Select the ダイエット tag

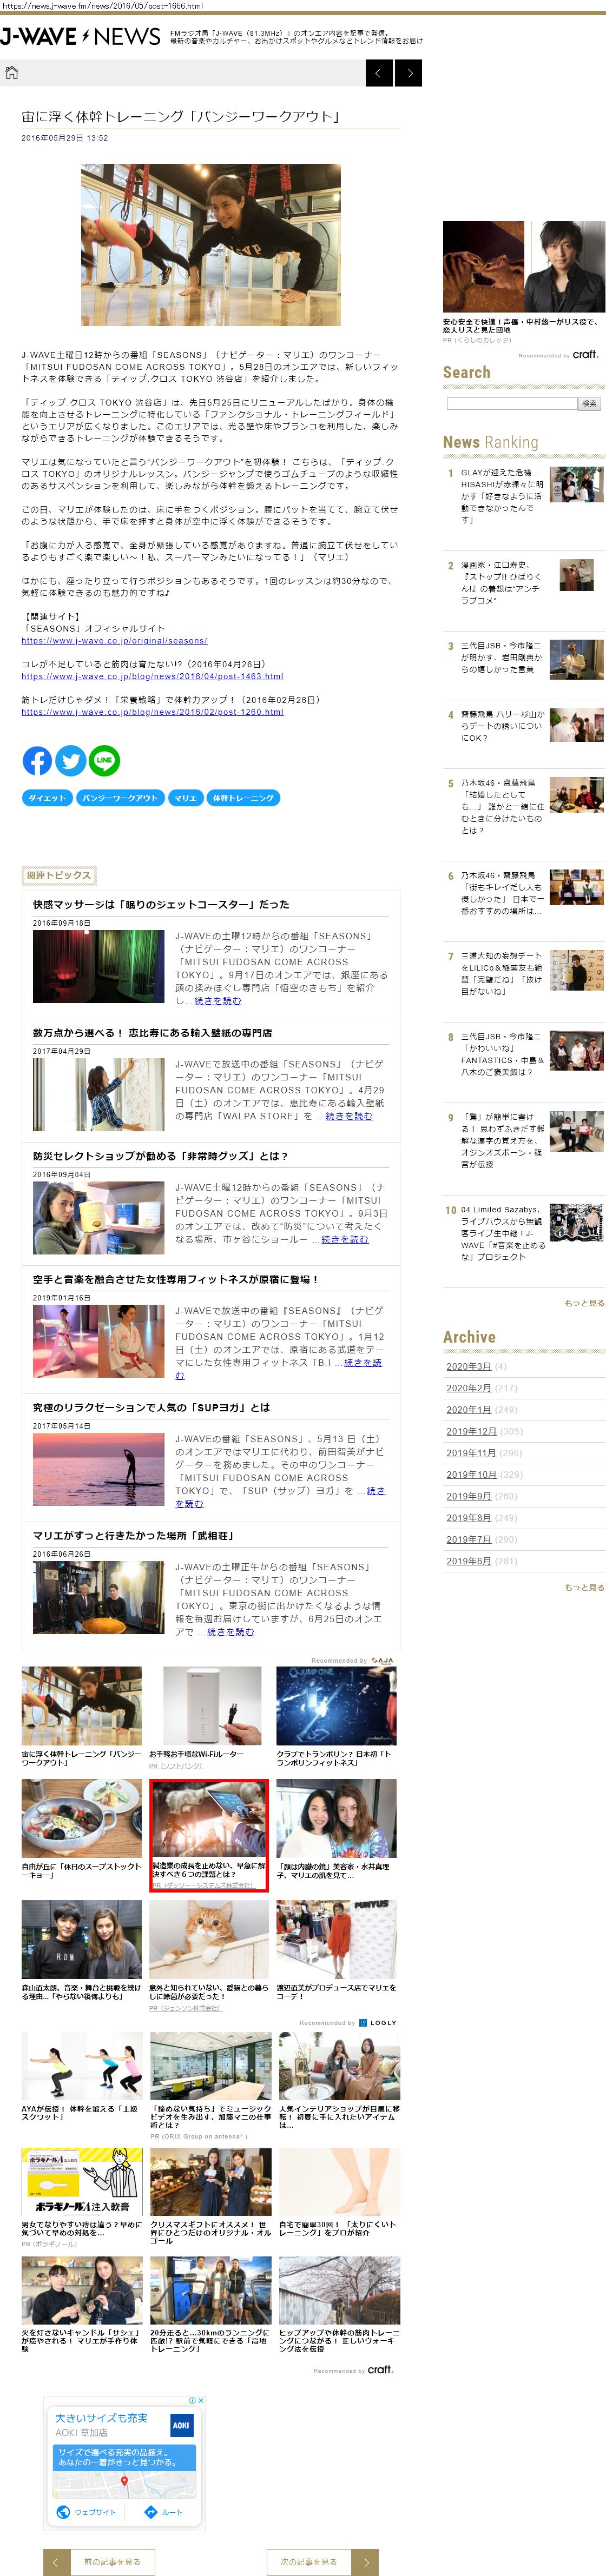47,798
